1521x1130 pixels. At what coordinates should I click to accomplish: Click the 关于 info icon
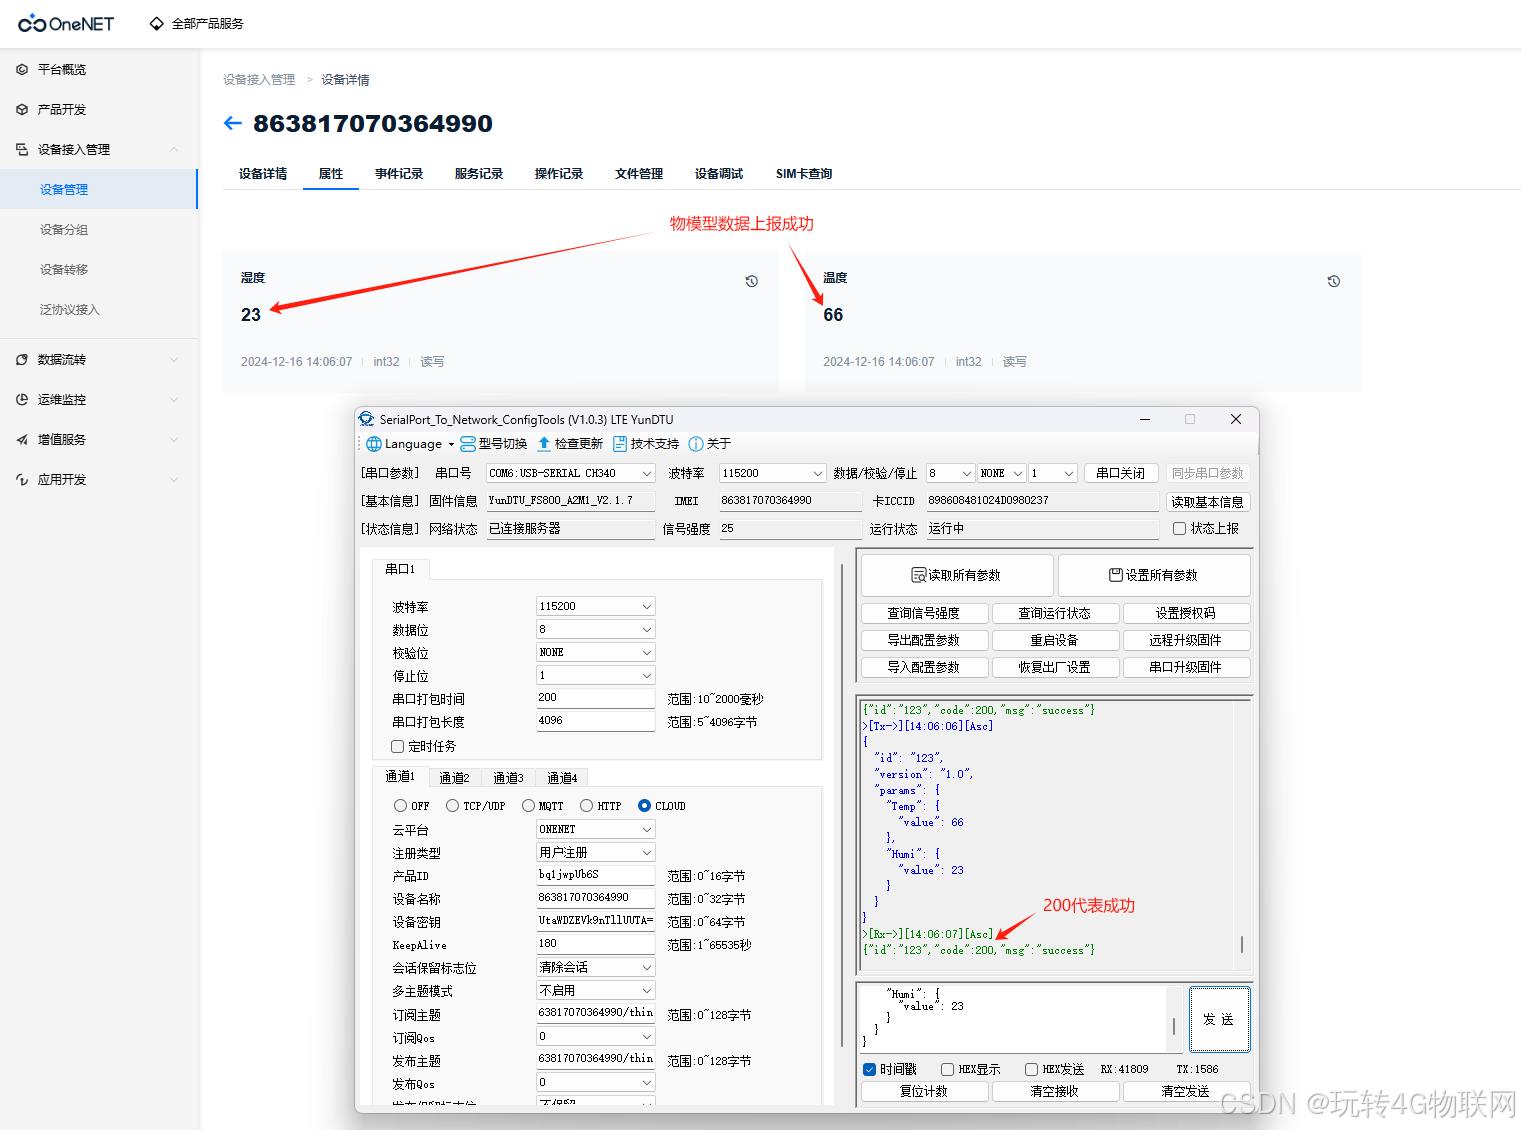[x=696, y=444]
